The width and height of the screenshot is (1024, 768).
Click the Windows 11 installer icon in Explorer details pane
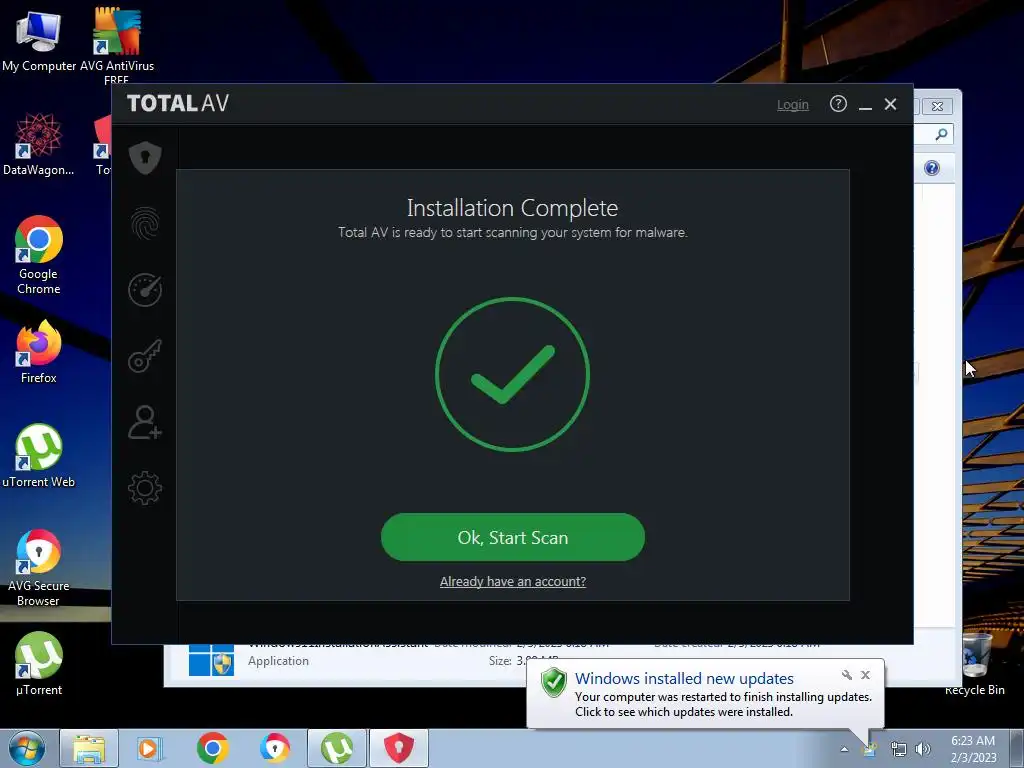tap(211, 660)
